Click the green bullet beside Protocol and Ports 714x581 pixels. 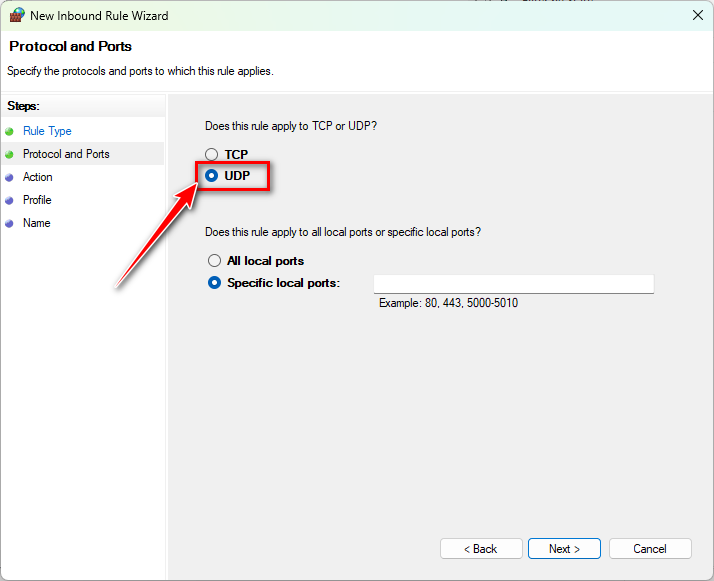pos(9,154)
